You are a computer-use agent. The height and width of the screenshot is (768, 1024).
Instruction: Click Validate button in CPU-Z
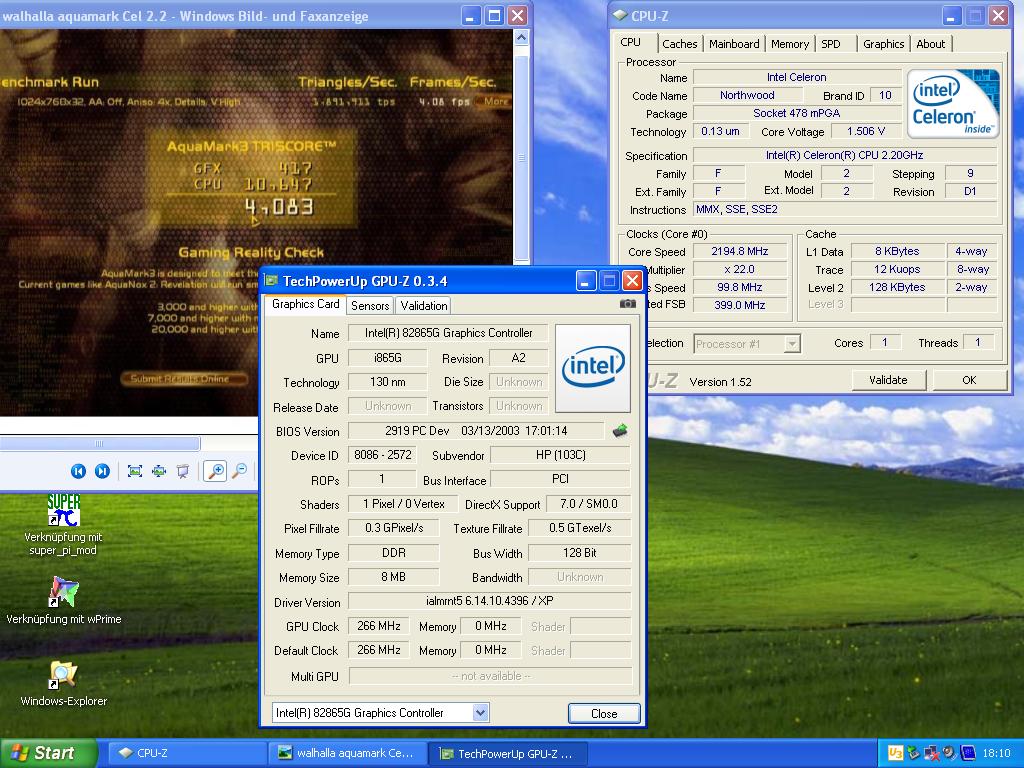[x=888, y=380]
